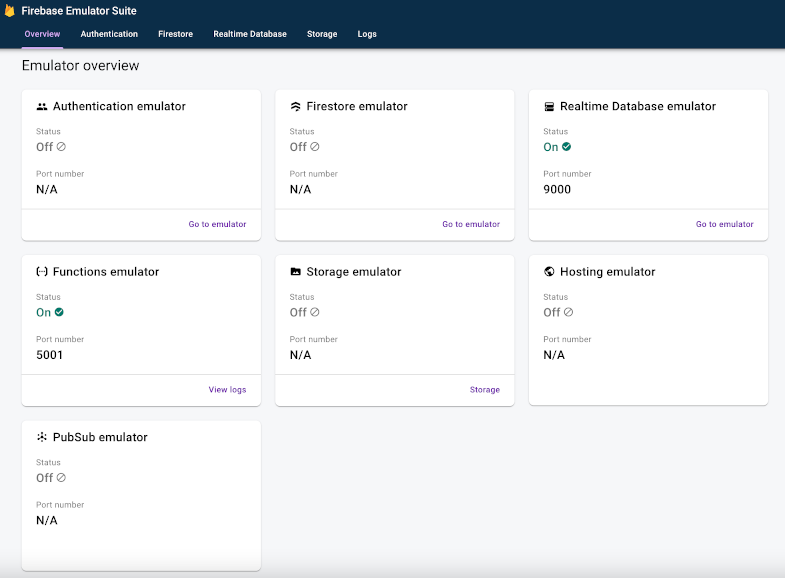Click the Firebase flame logo icon
Screen dimensions: 785x578
pos(10,11)
